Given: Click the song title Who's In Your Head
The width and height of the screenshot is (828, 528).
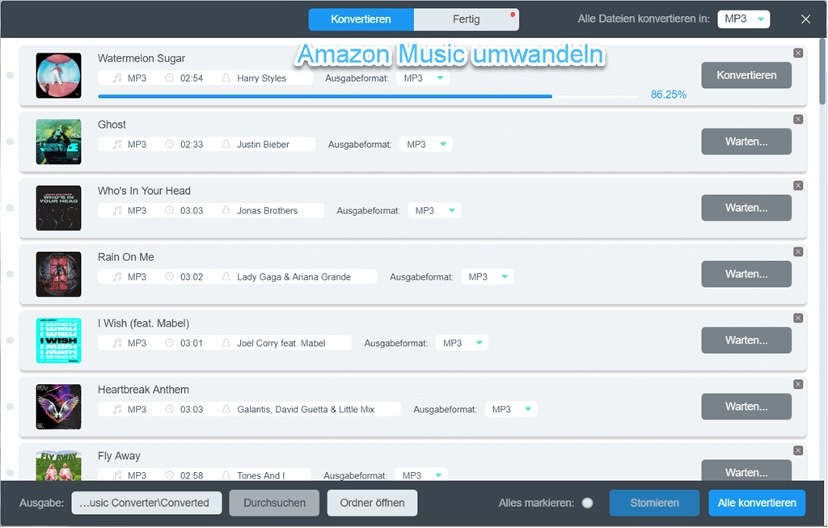Looking at the screenshot, I should (144, 191).
